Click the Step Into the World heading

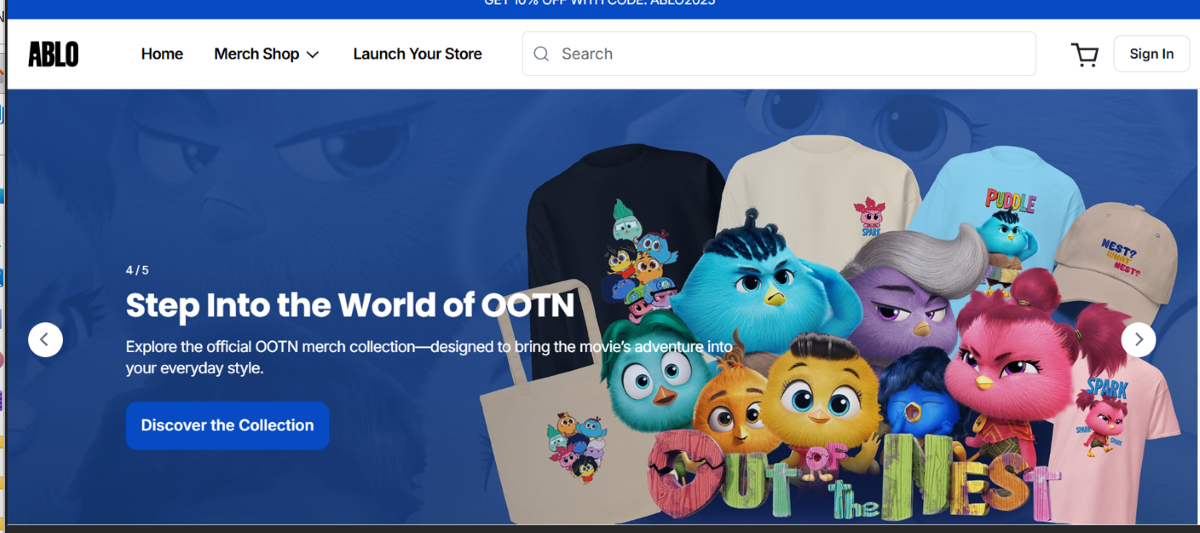350,305
